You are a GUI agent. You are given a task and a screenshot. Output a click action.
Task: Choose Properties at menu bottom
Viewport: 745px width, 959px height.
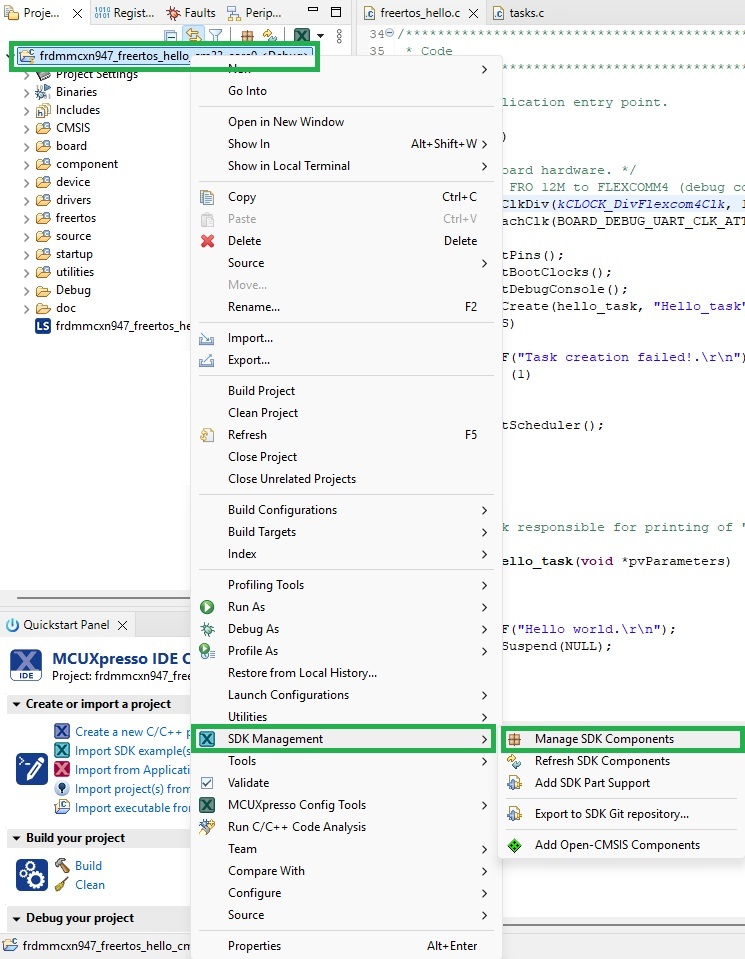254,946
